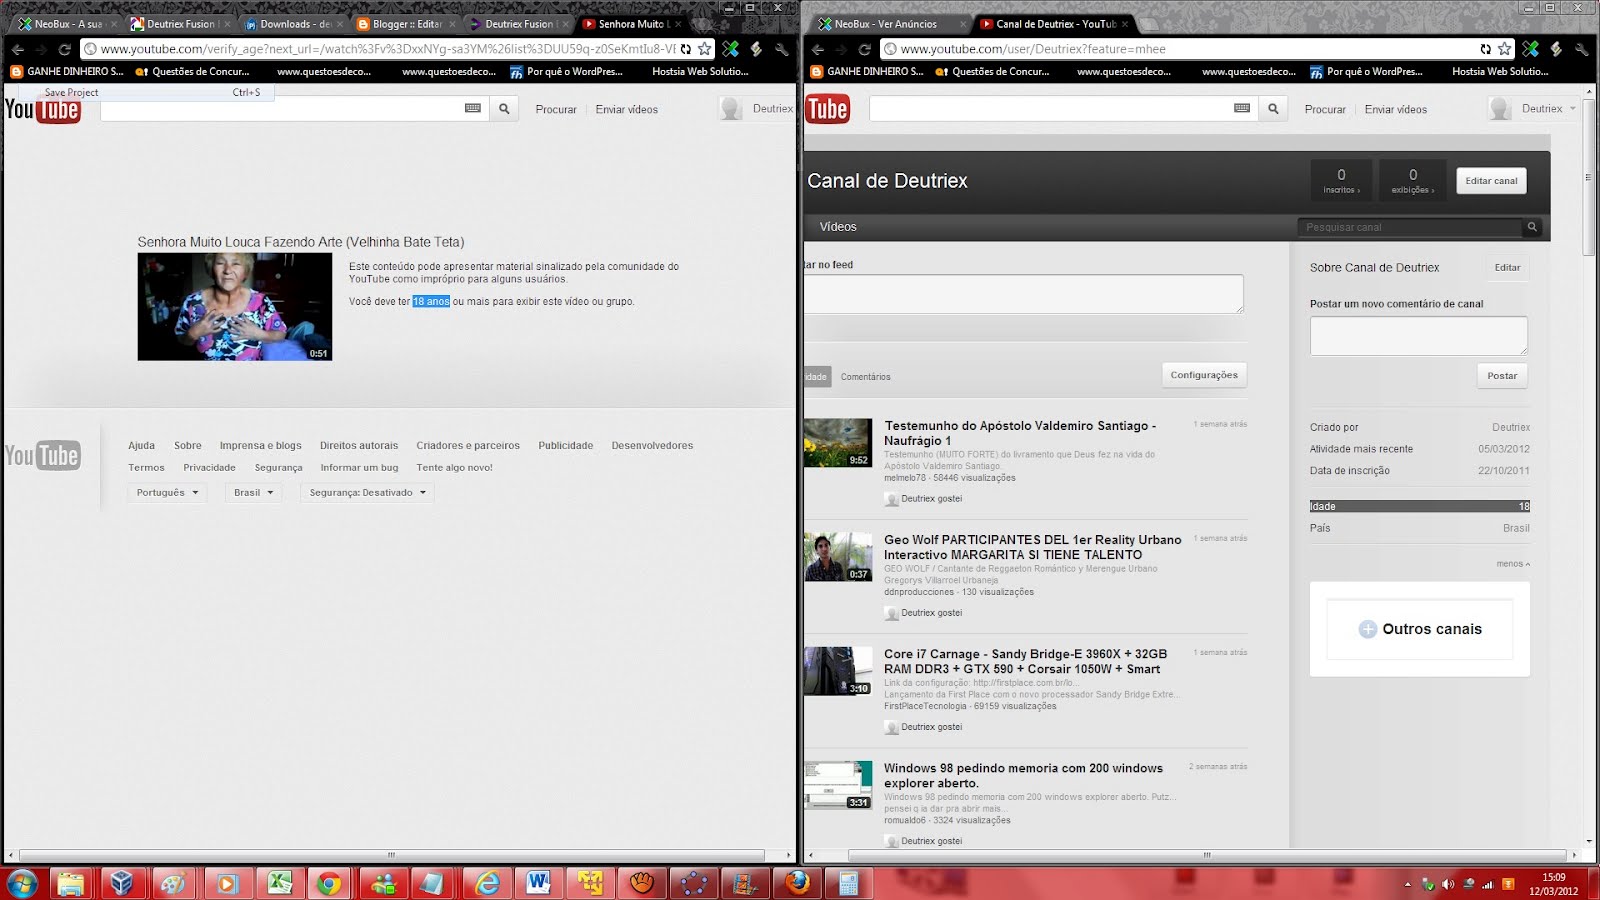
Task: Open the Português language dropdown
Action: click(167, 492)
